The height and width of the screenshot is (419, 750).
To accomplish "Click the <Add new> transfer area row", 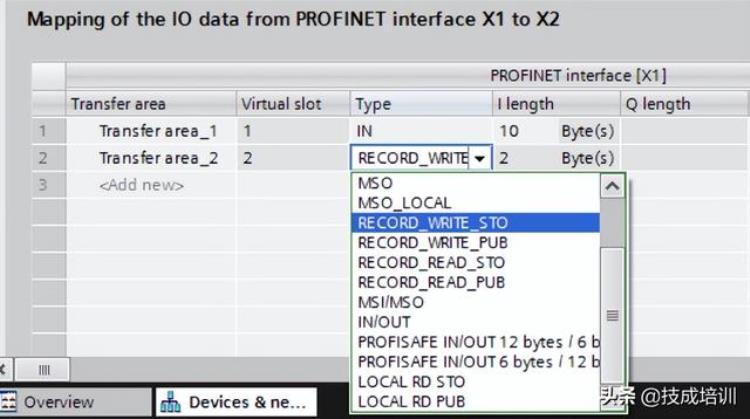I will [142, 185].
